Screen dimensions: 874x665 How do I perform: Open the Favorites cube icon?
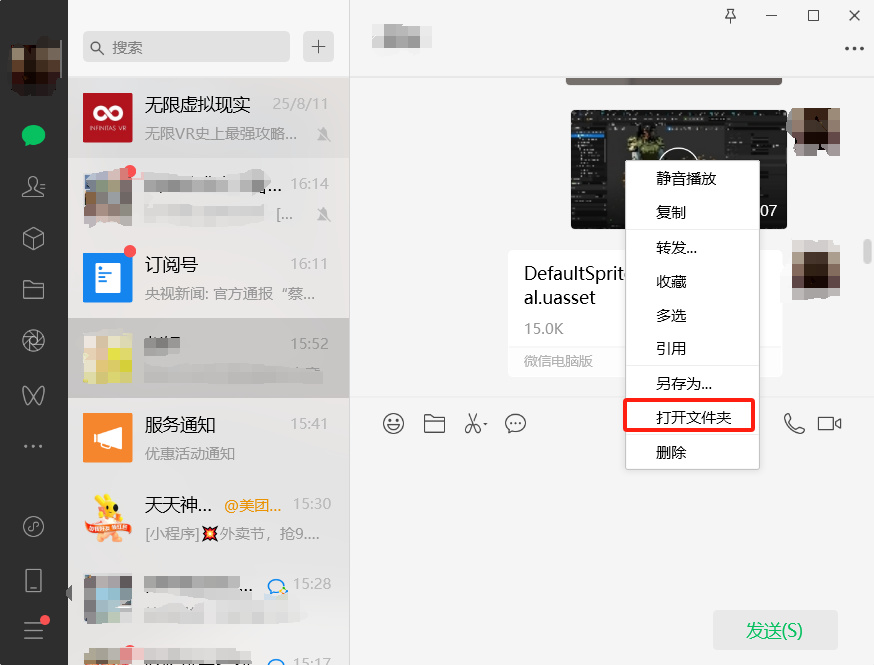click(33, 239)
